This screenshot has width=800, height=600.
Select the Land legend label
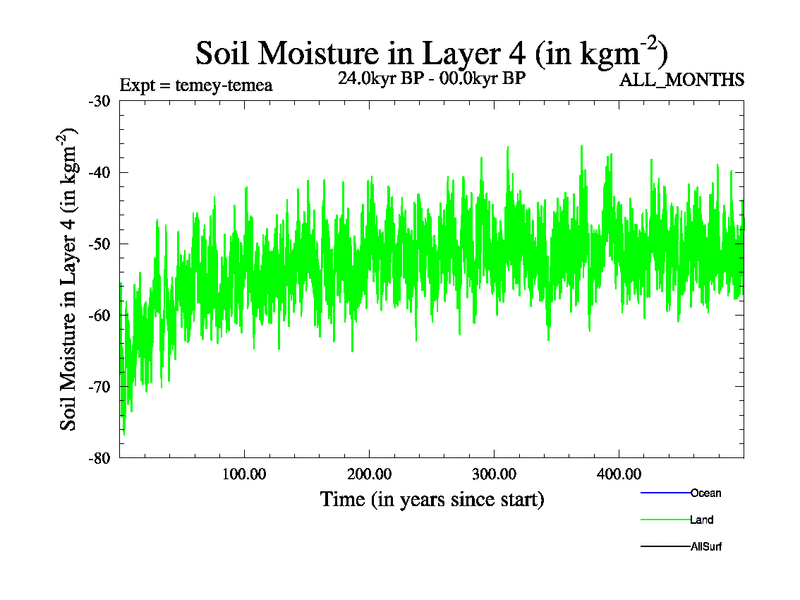(701, 520)
